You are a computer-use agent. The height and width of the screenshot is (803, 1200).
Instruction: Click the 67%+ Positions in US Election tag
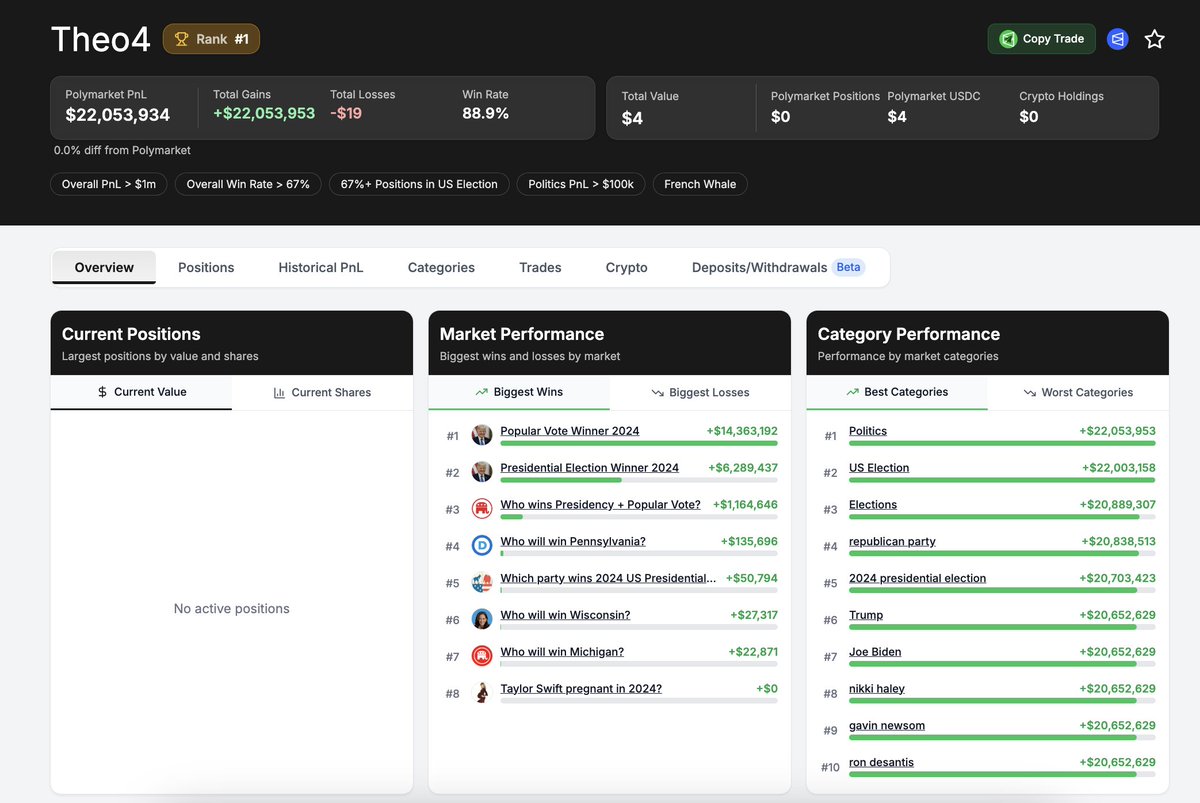[x=419, y=184]
